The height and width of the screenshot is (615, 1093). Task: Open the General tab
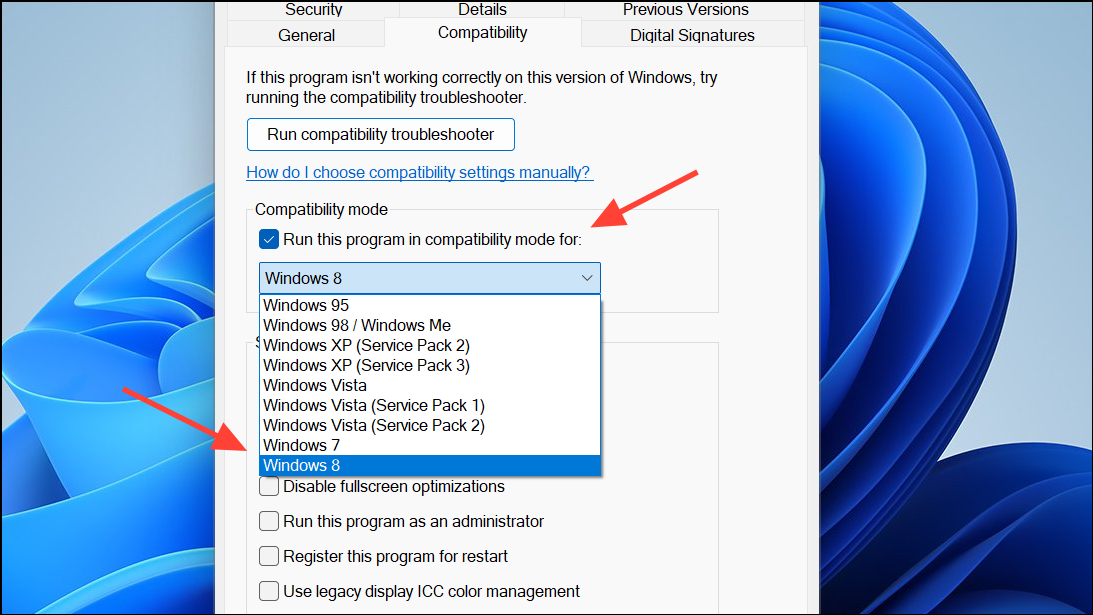pos(306,34)
